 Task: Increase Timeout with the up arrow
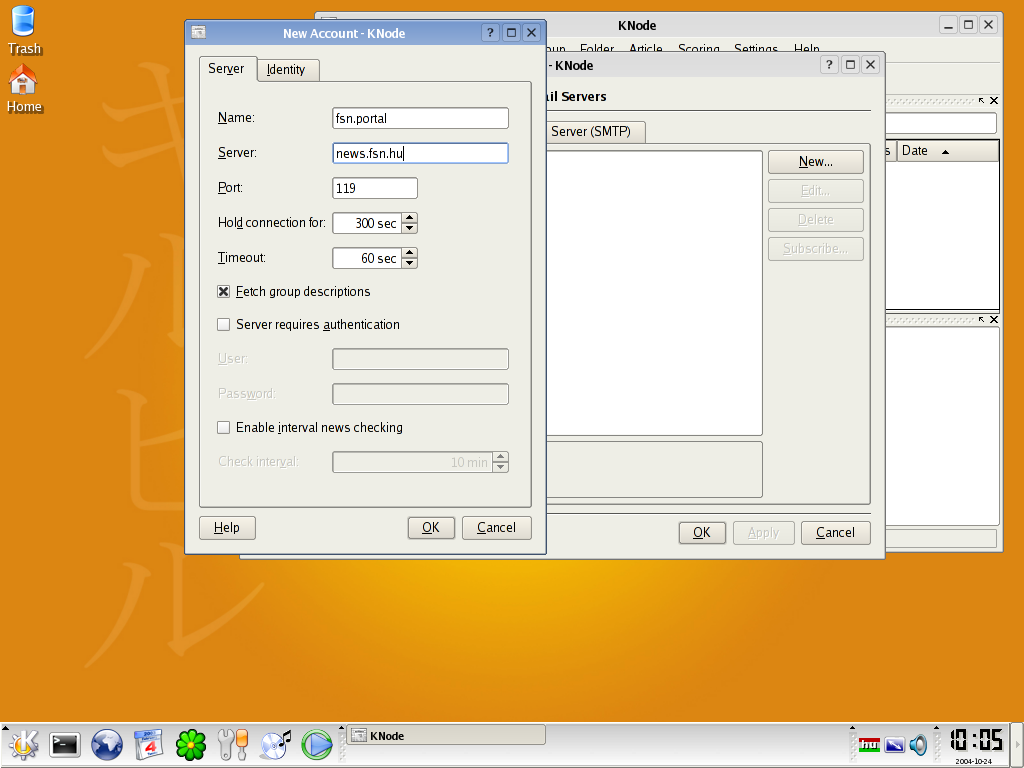click(x=409, y=253)
